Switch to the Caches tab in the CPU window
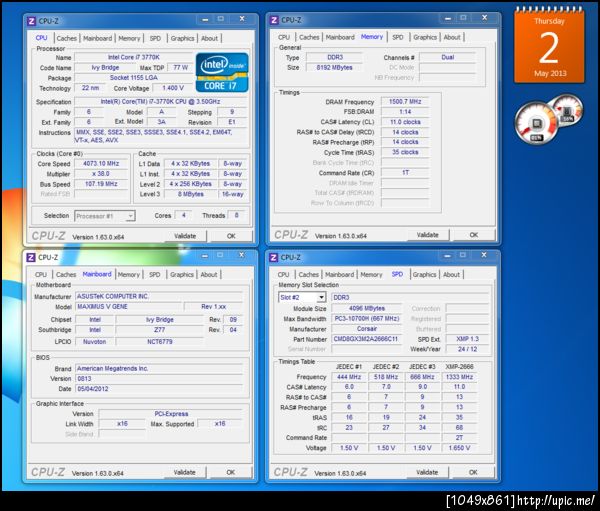The image size is (600, 511). pyautogui.click(x=67, y=38)
